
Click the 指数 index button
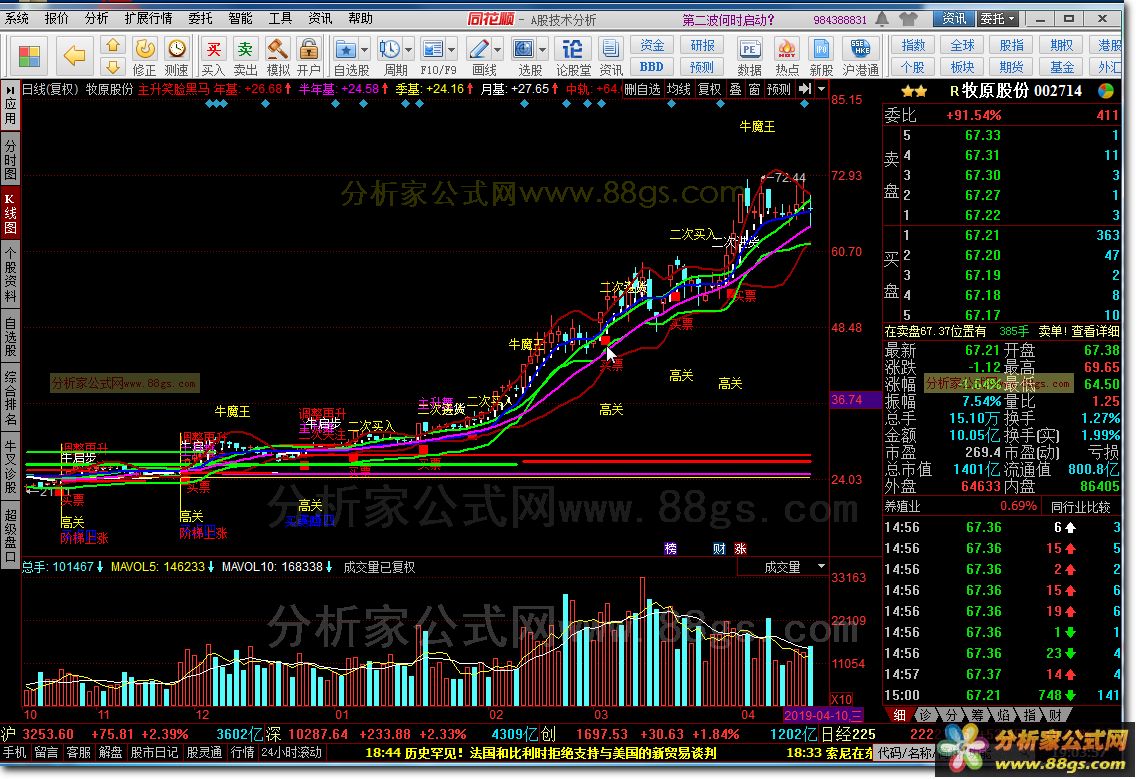point(912,46)
